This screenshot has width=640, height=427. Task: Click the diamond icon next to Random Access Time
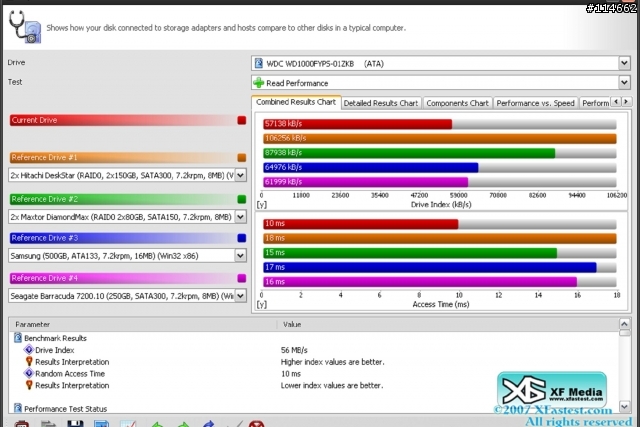point(29,373)
